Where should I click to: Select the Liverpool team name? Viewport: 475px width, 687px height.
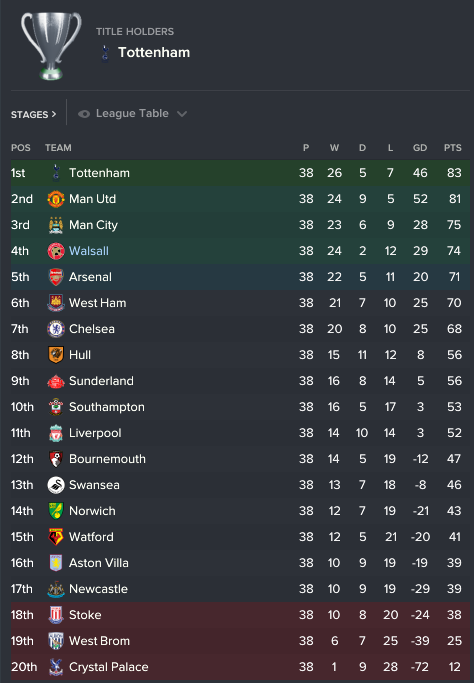point(95,433)
